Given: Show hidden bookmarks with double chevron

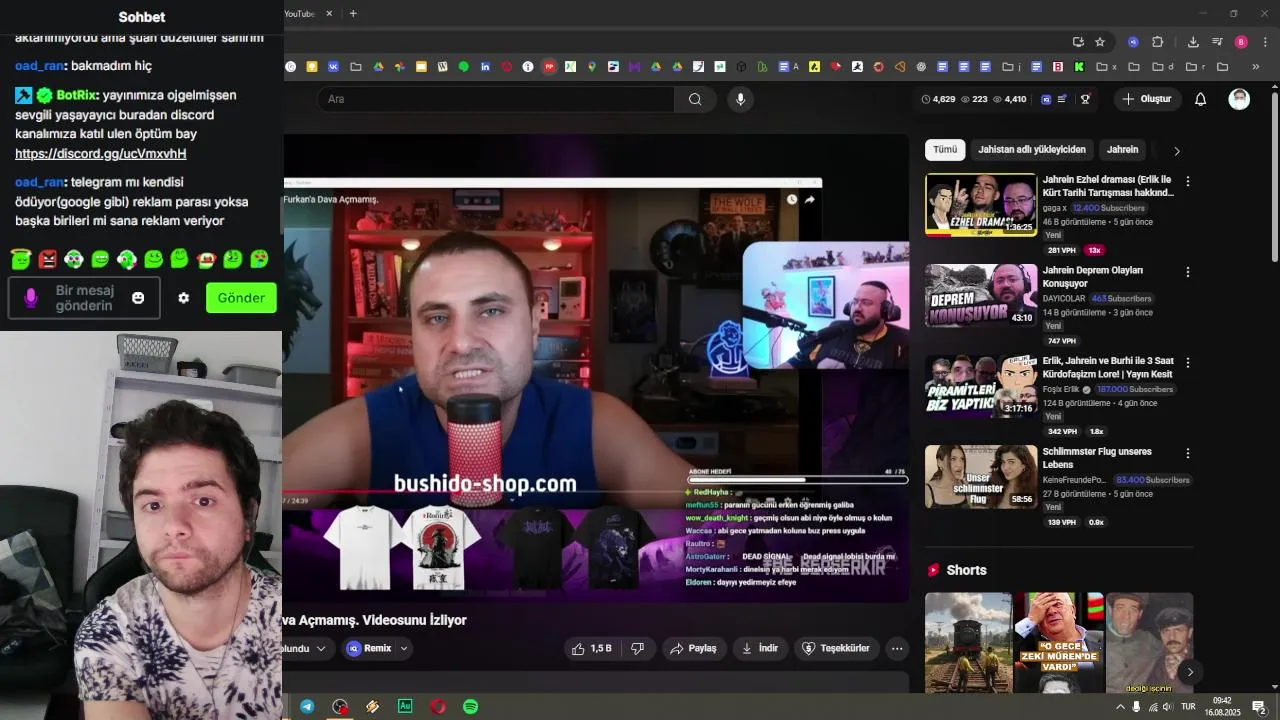Looking at the screenshot, I should 1256,67.
